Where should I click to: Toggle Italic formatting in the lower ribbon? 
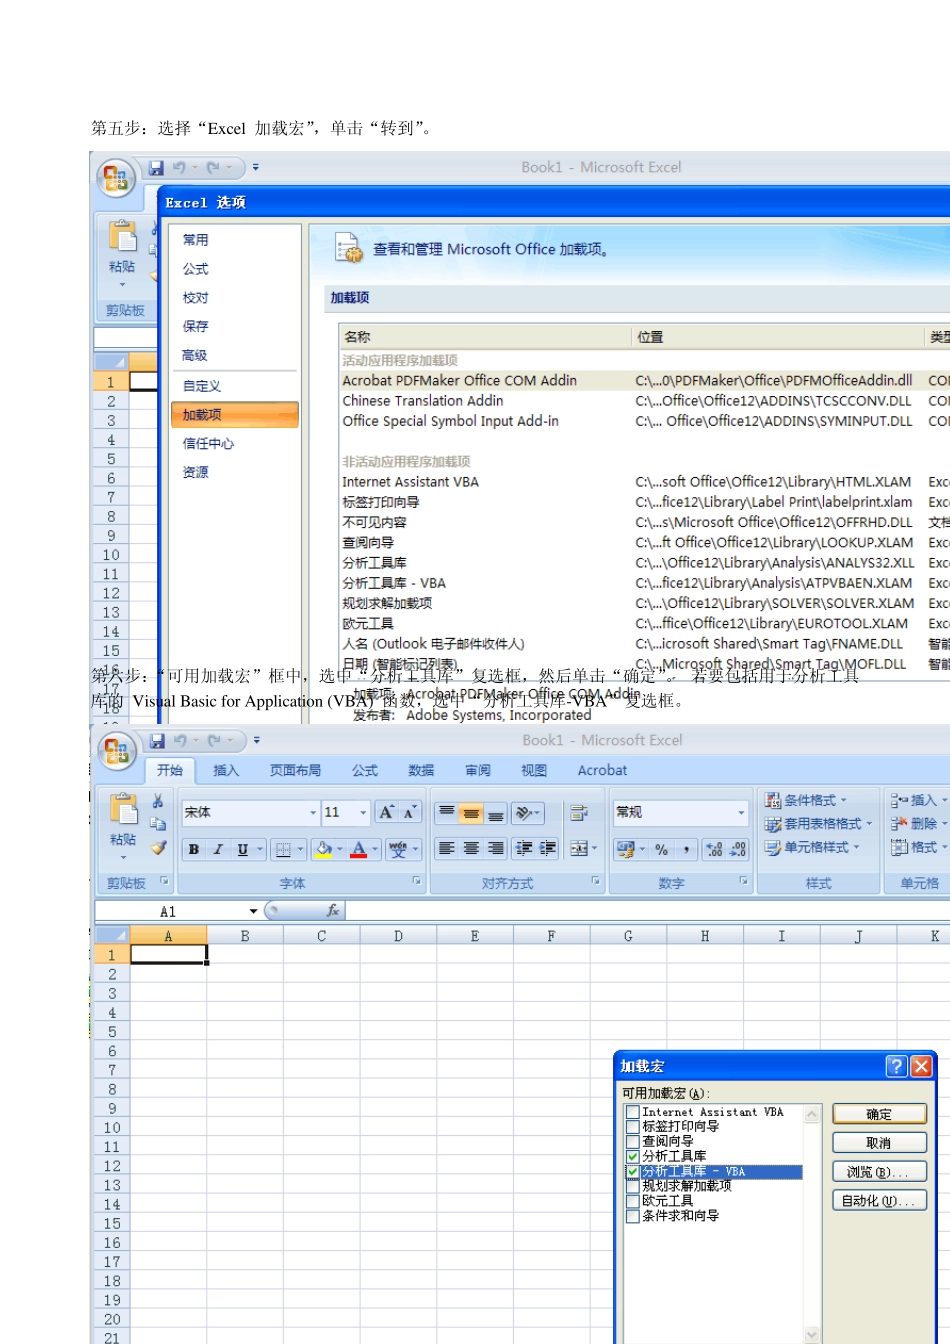218,849
